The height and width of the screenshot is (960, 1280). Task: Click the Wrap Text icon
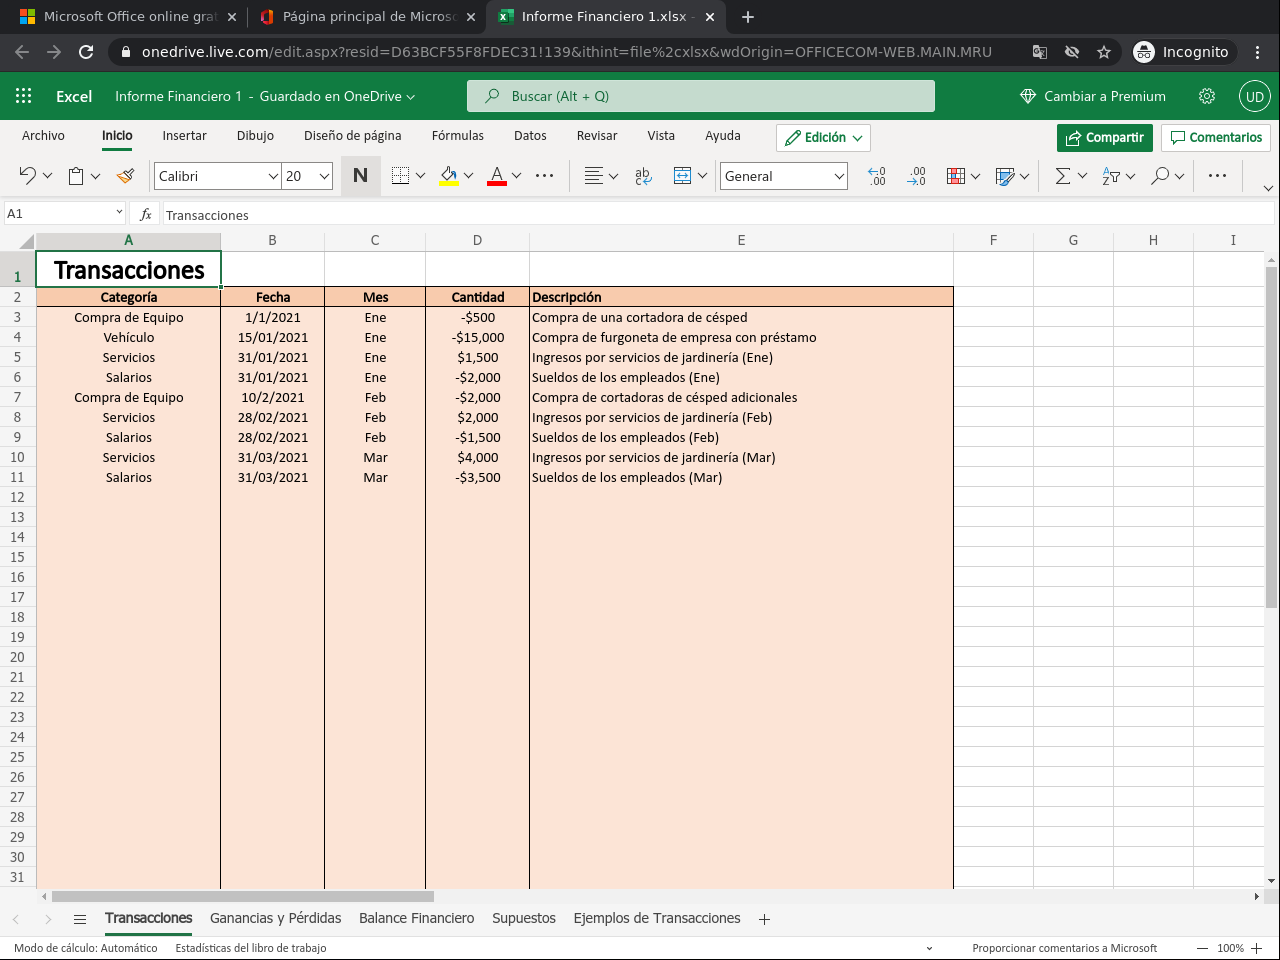(643, 176)
